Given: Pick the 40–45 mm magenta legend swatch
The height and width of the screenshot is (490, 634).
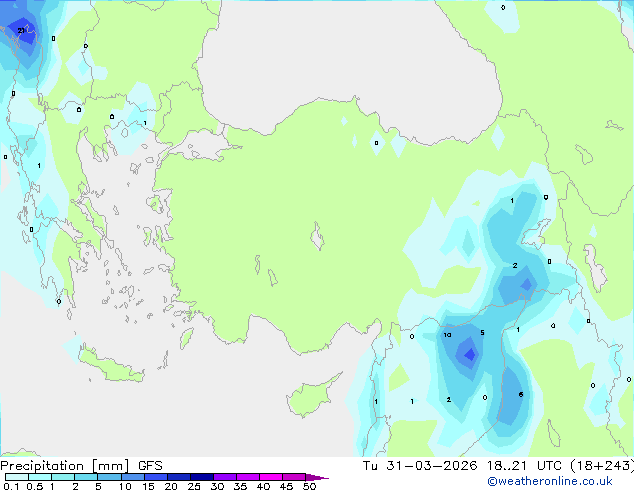Looking at the screenshot, I should 271,477.
